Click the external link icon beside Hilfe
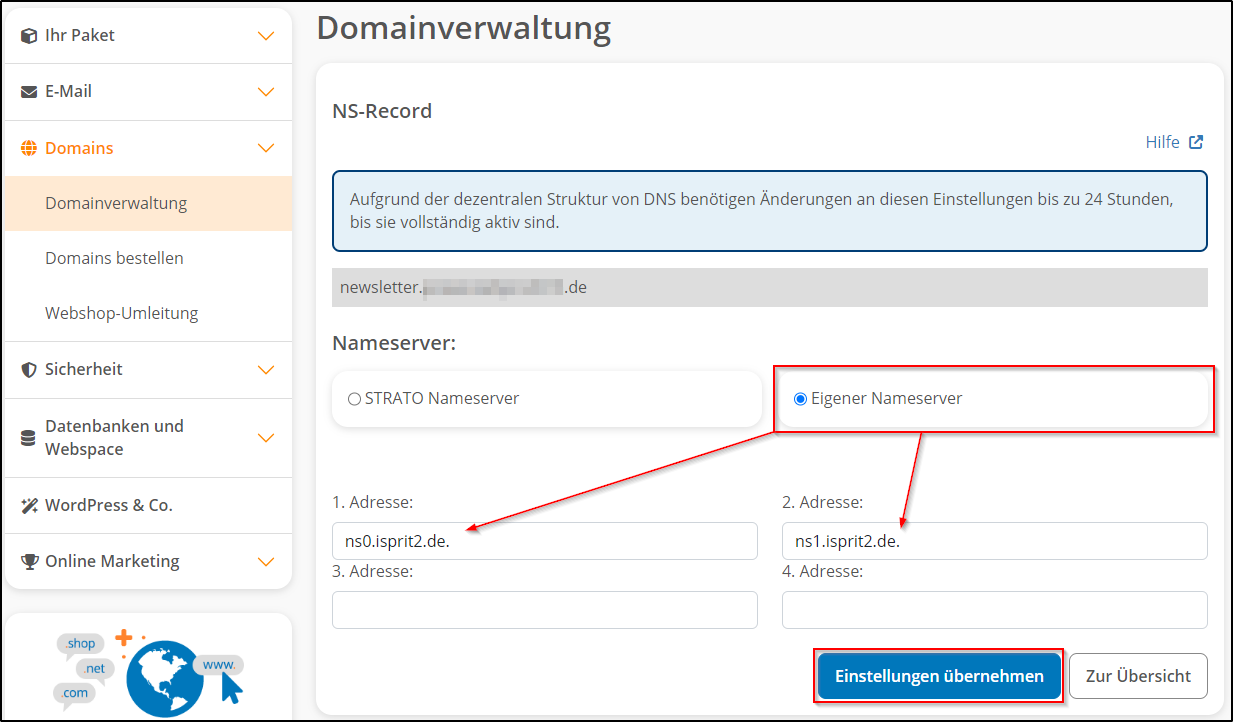Screen dimensions: 1233x722 [1196, 142]
